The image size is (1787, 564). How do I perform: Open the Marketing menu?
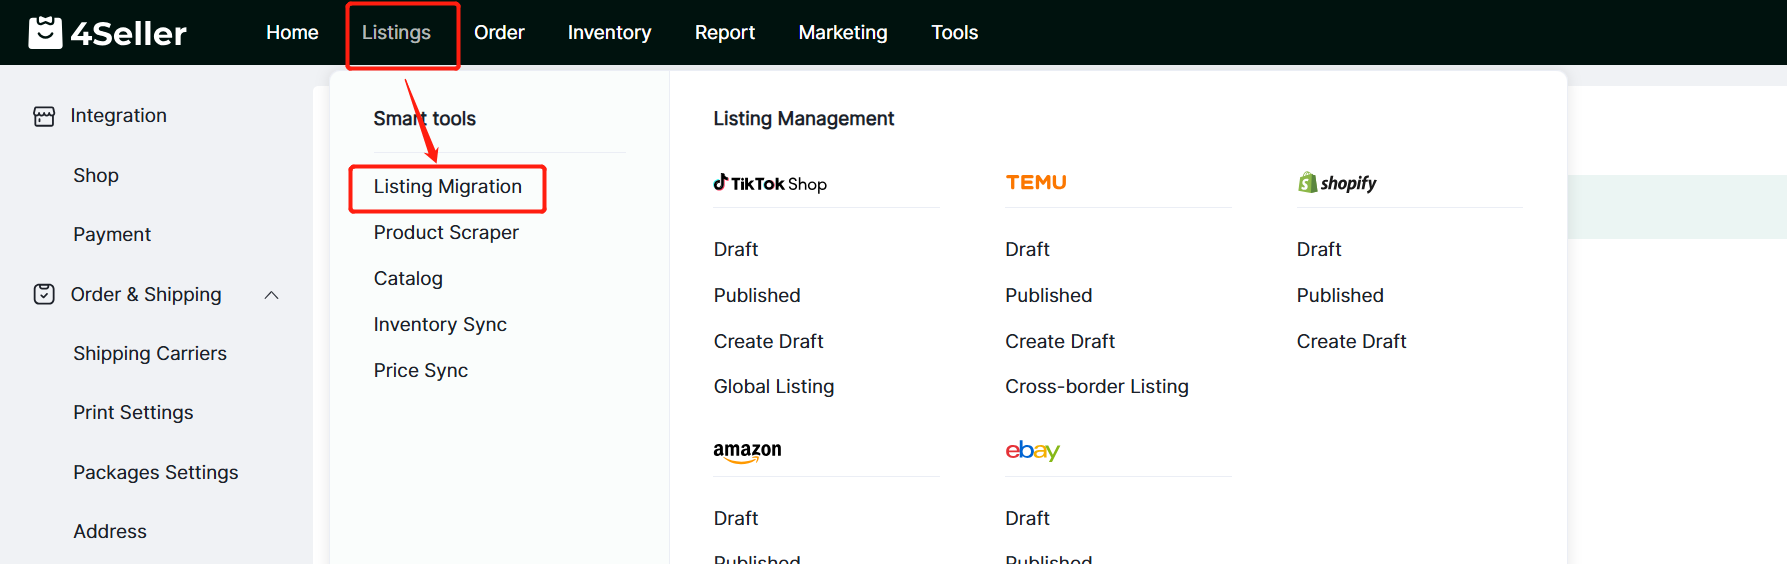tap(842, 33)
